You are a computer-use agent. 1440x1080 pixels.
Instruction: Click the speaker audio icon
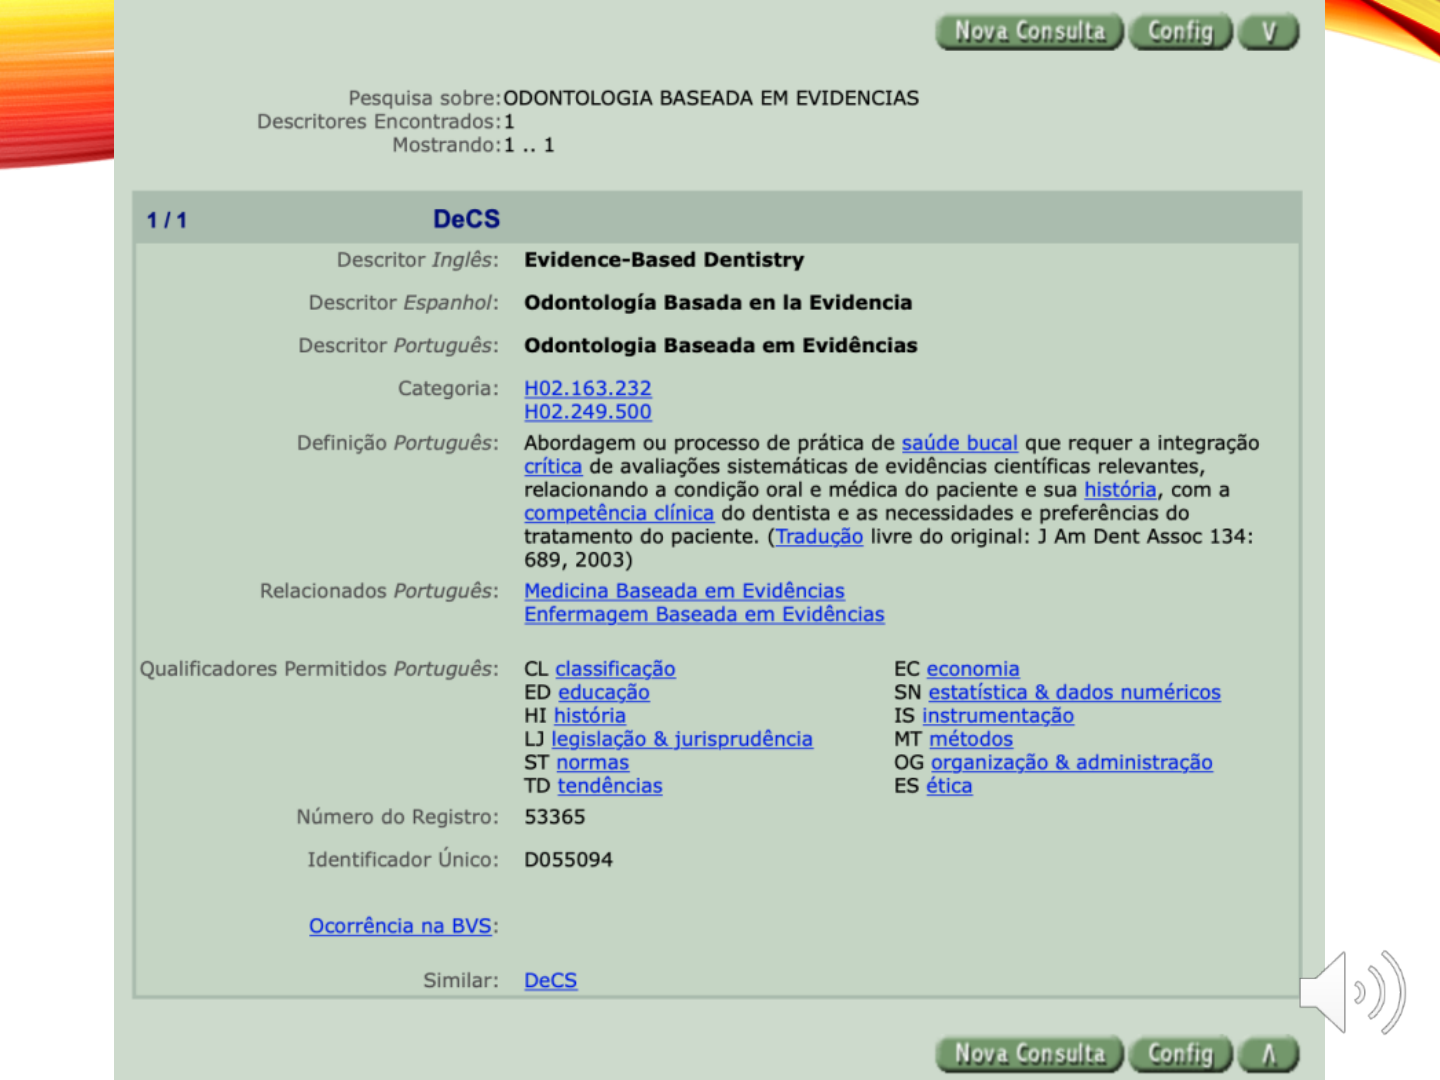[x=1352, y=993]
